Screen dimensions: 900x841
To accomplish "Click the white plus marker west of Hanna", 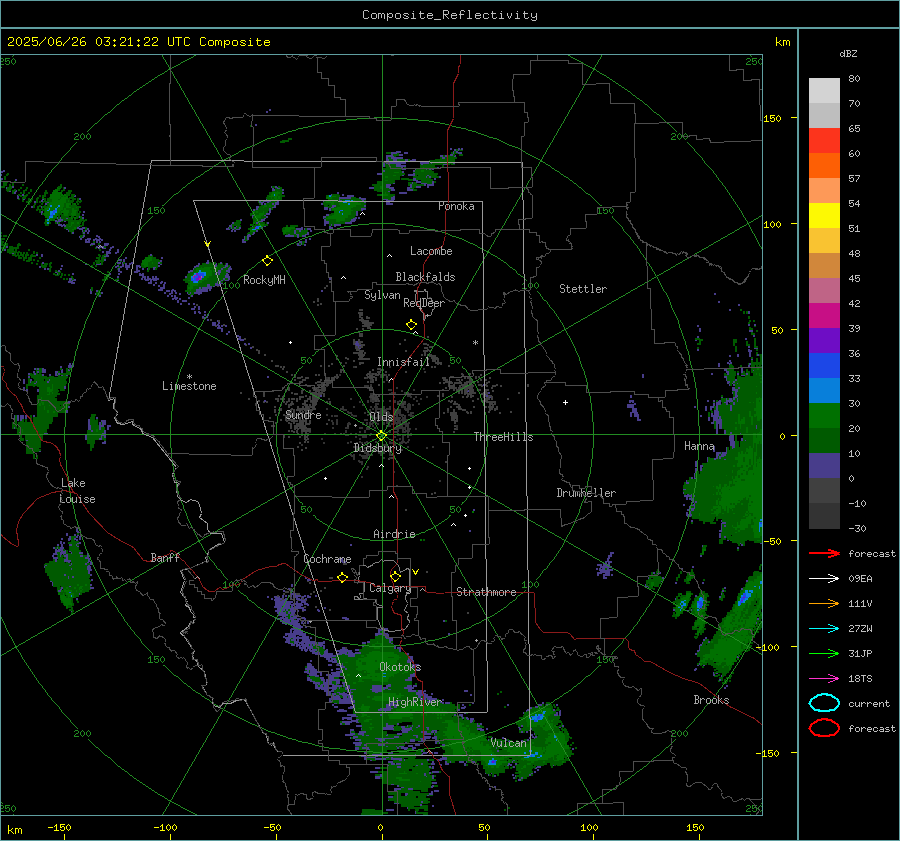I will pyautogui.click(x=565, y=402).
